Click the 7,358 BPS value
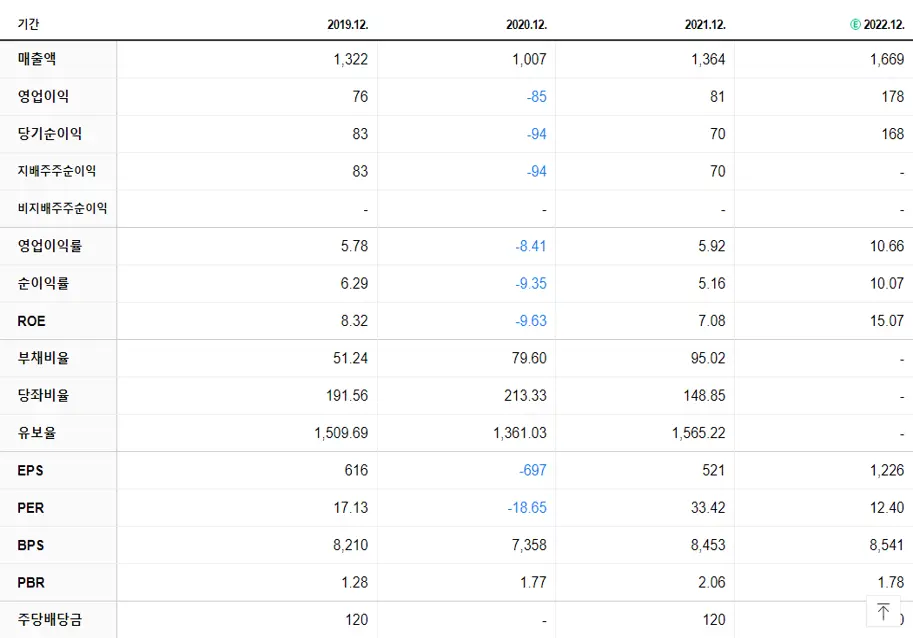 pyautogui.click(x=529, y=545)
